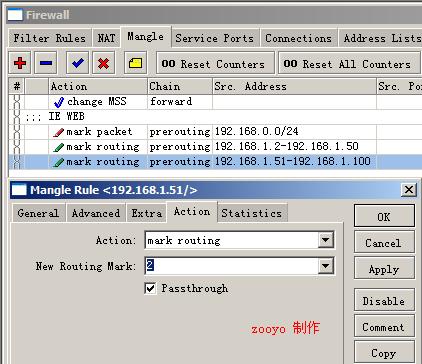Click green pencil icon of 192.168.1.51 rule
Screen dimensions: 422x364
58,162
